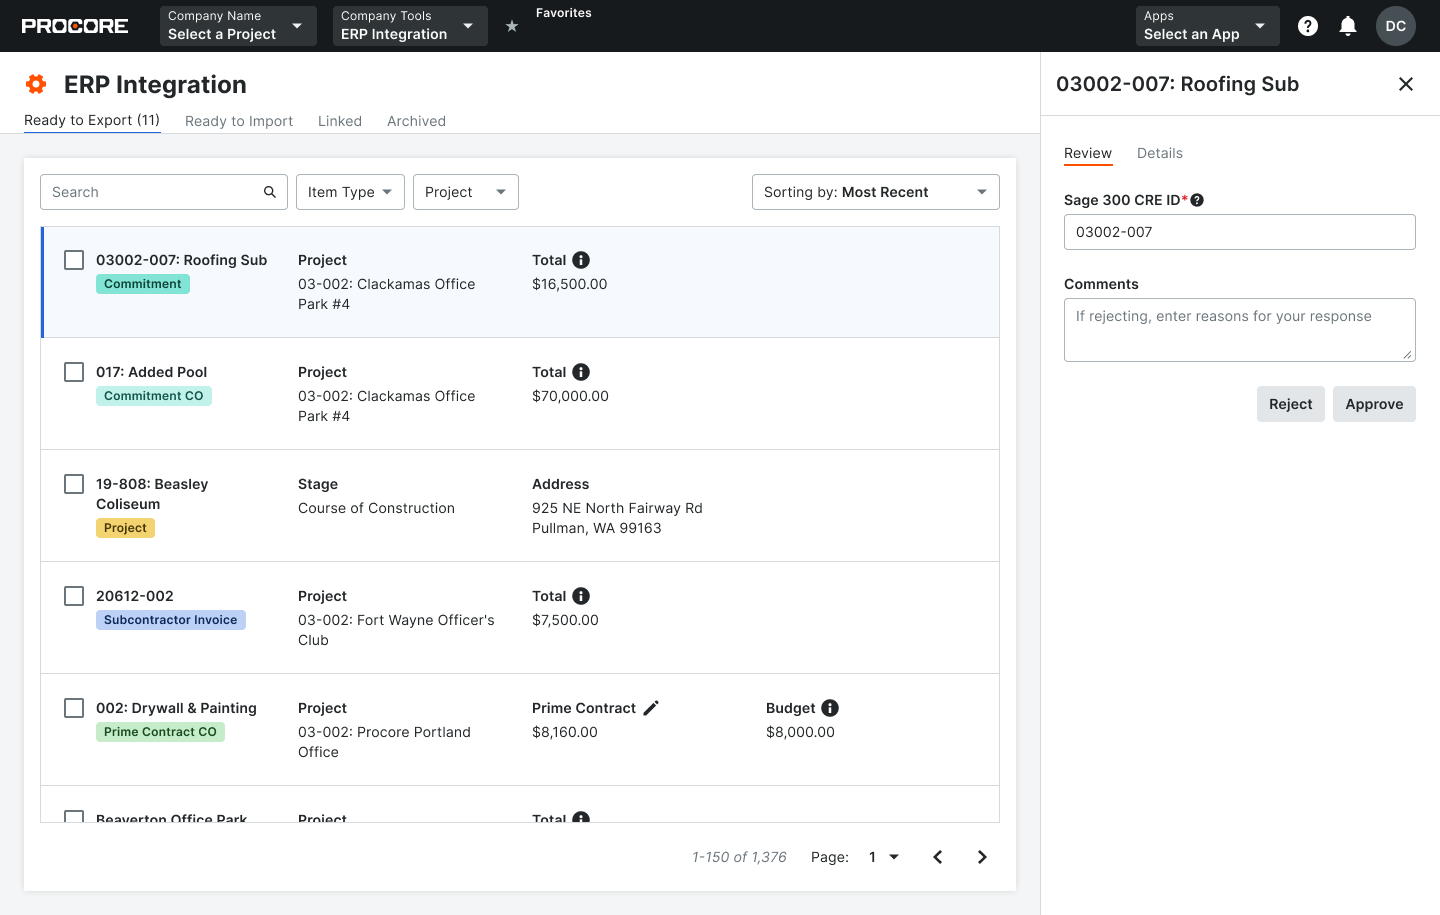The width and height of the screenshot is (1440, 915).
Task: Click the 1-150 of 1,376 count text
Action: point(739,857)
